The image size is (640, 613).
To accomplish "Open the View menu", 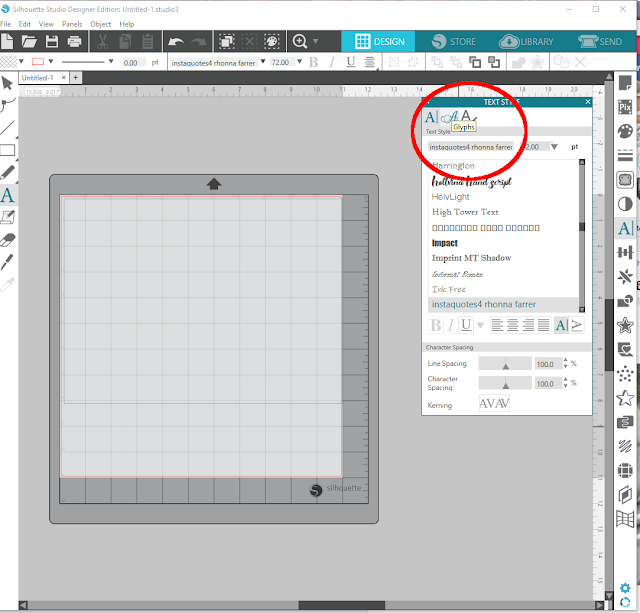I will tap(46, 24).
